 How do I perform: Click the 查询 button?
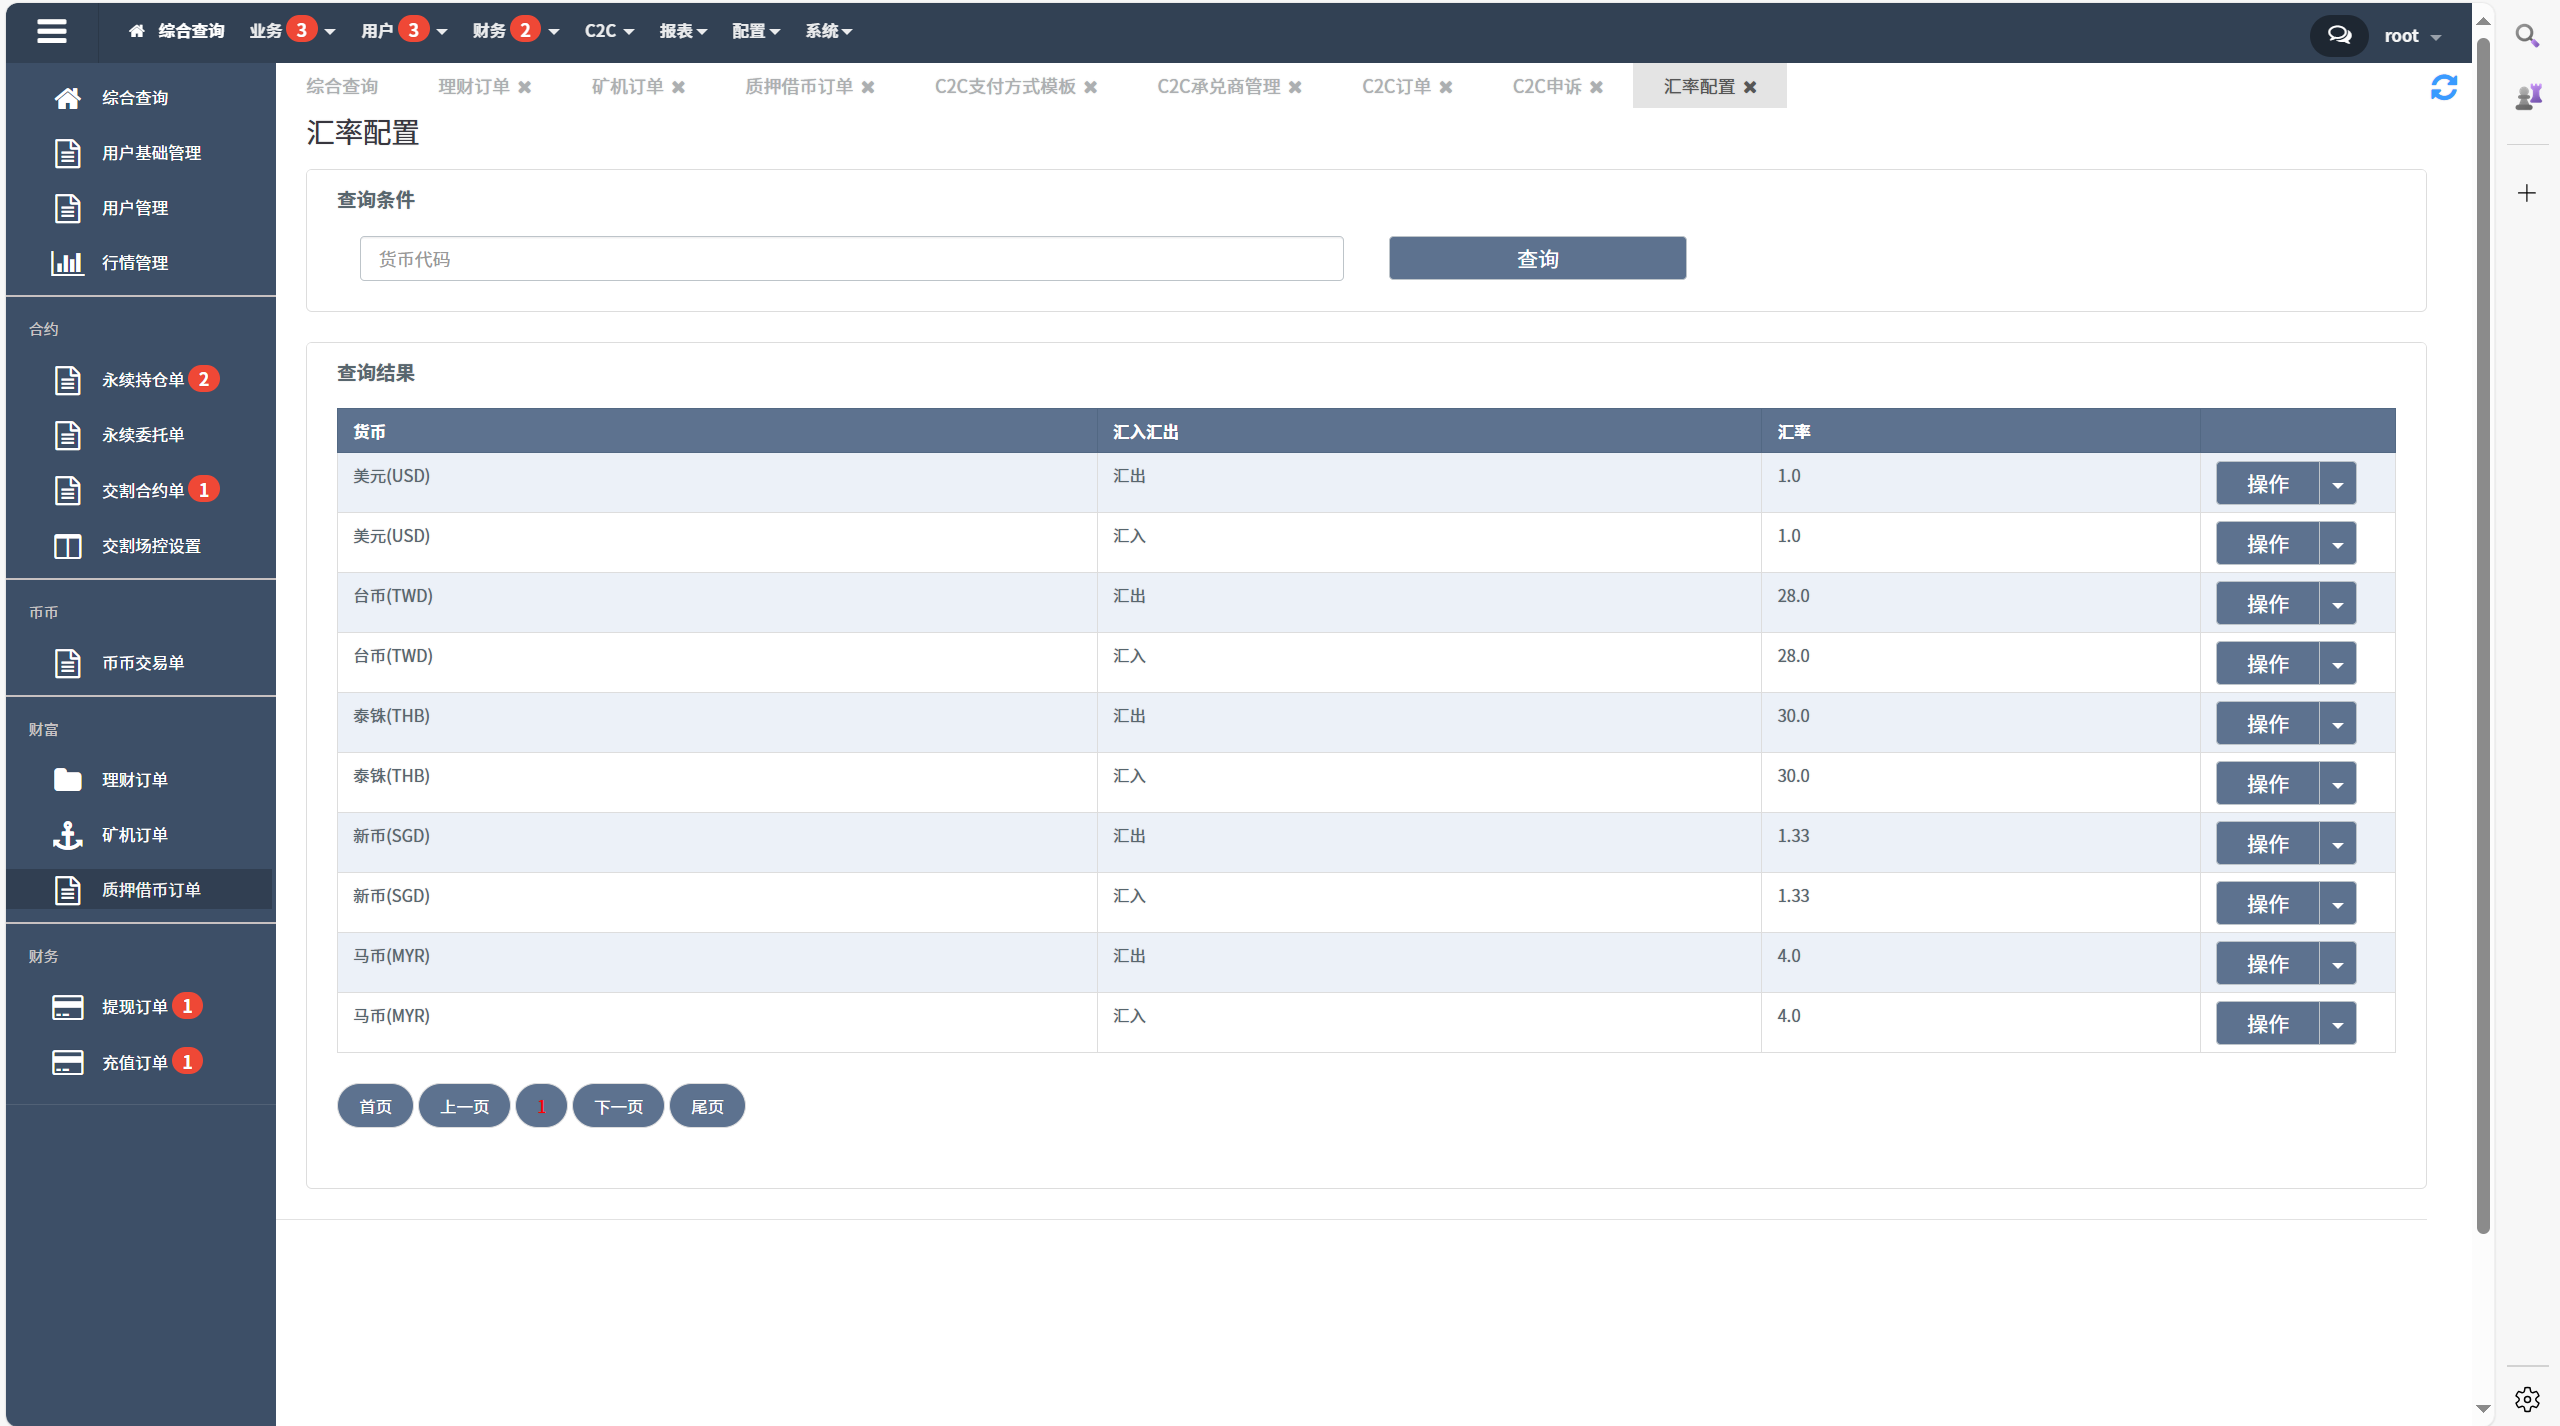pyautogui.click(x=1536, y=258)
